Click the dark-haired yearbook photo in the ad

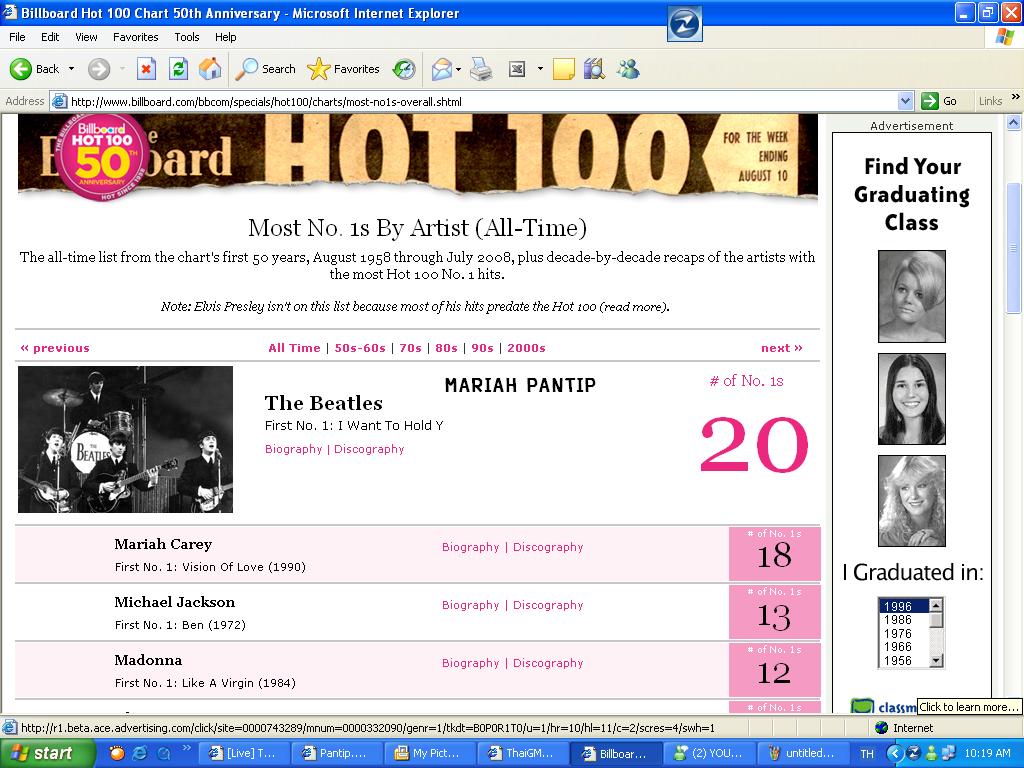(912, 399)
